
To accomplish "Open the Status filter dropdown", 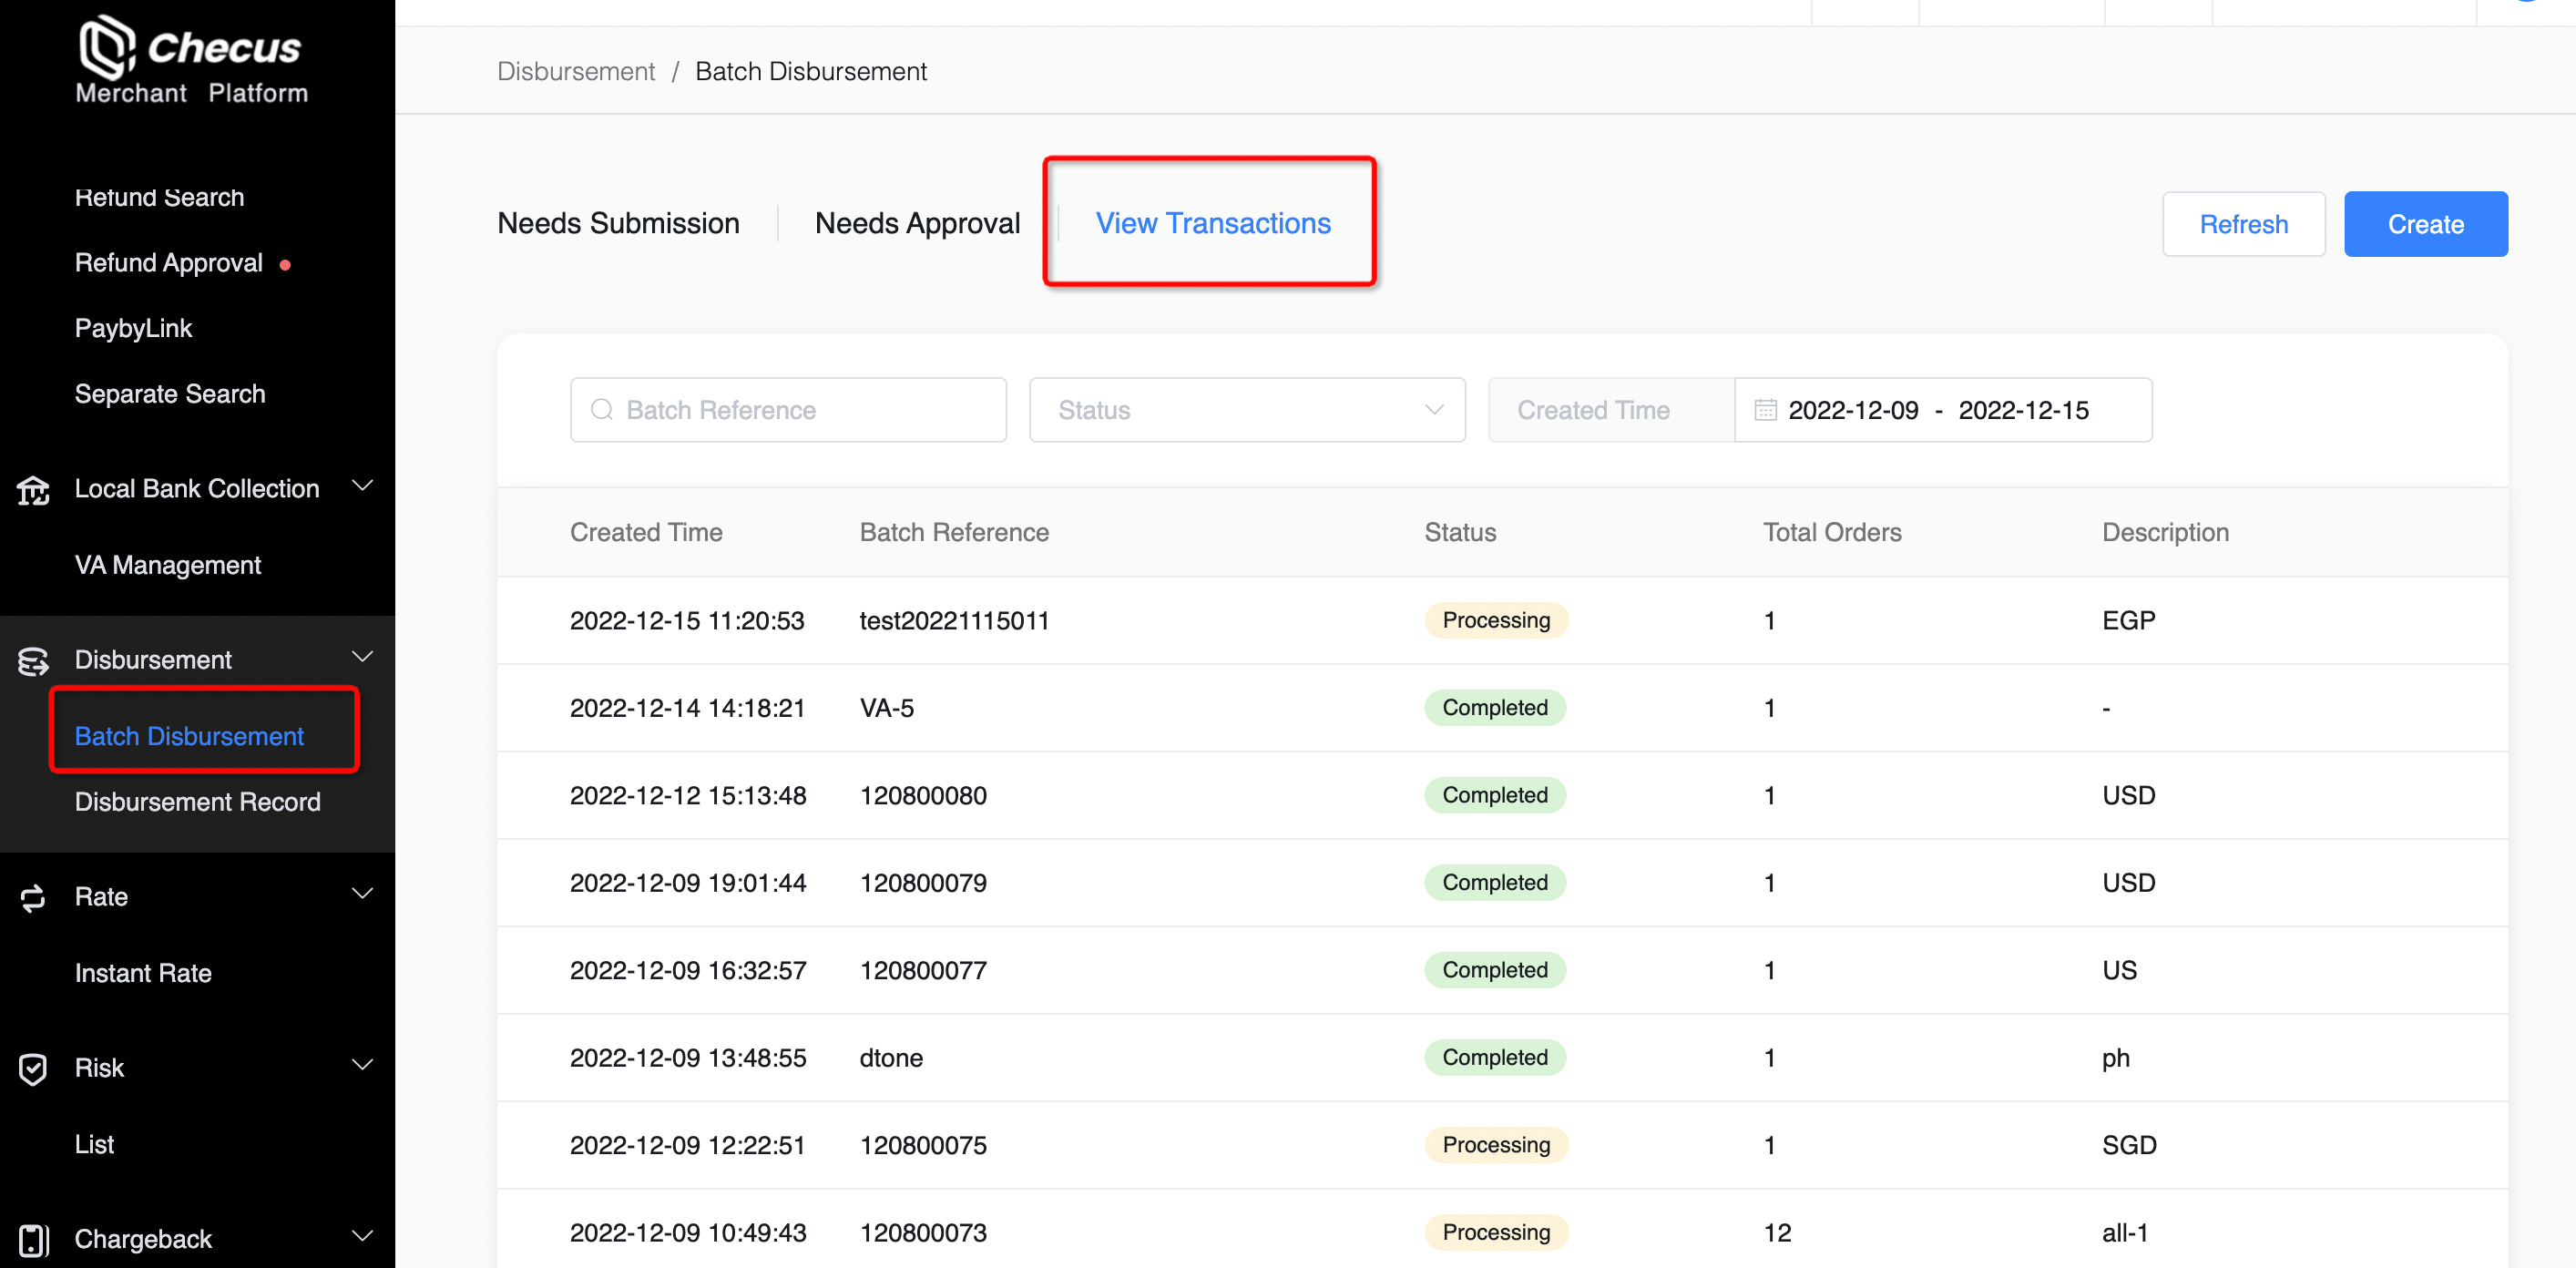I will pos(1246,410).
